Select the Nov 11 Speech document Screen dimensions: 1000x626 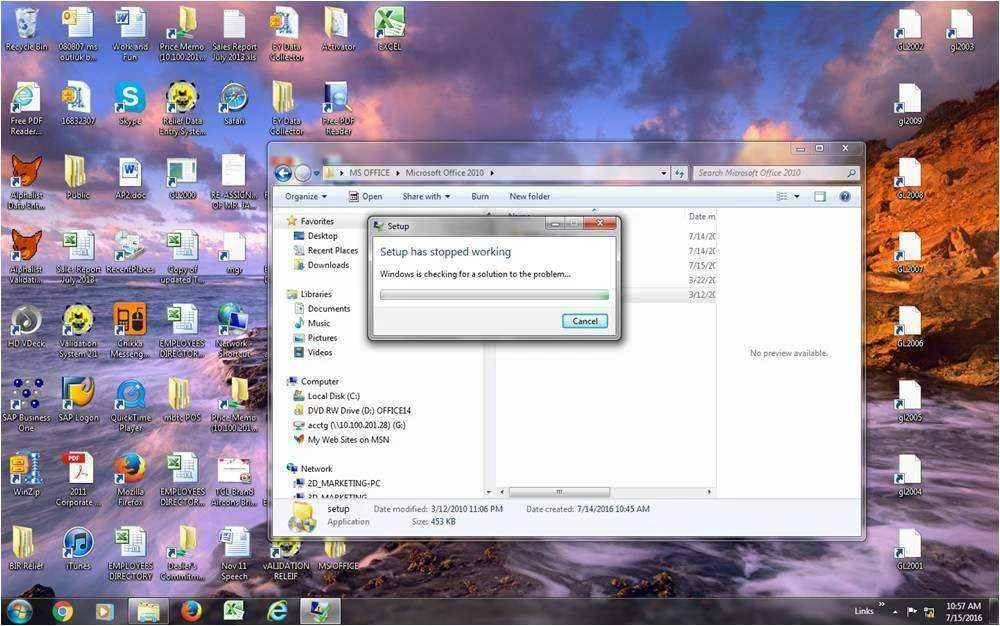coord(234,553)
